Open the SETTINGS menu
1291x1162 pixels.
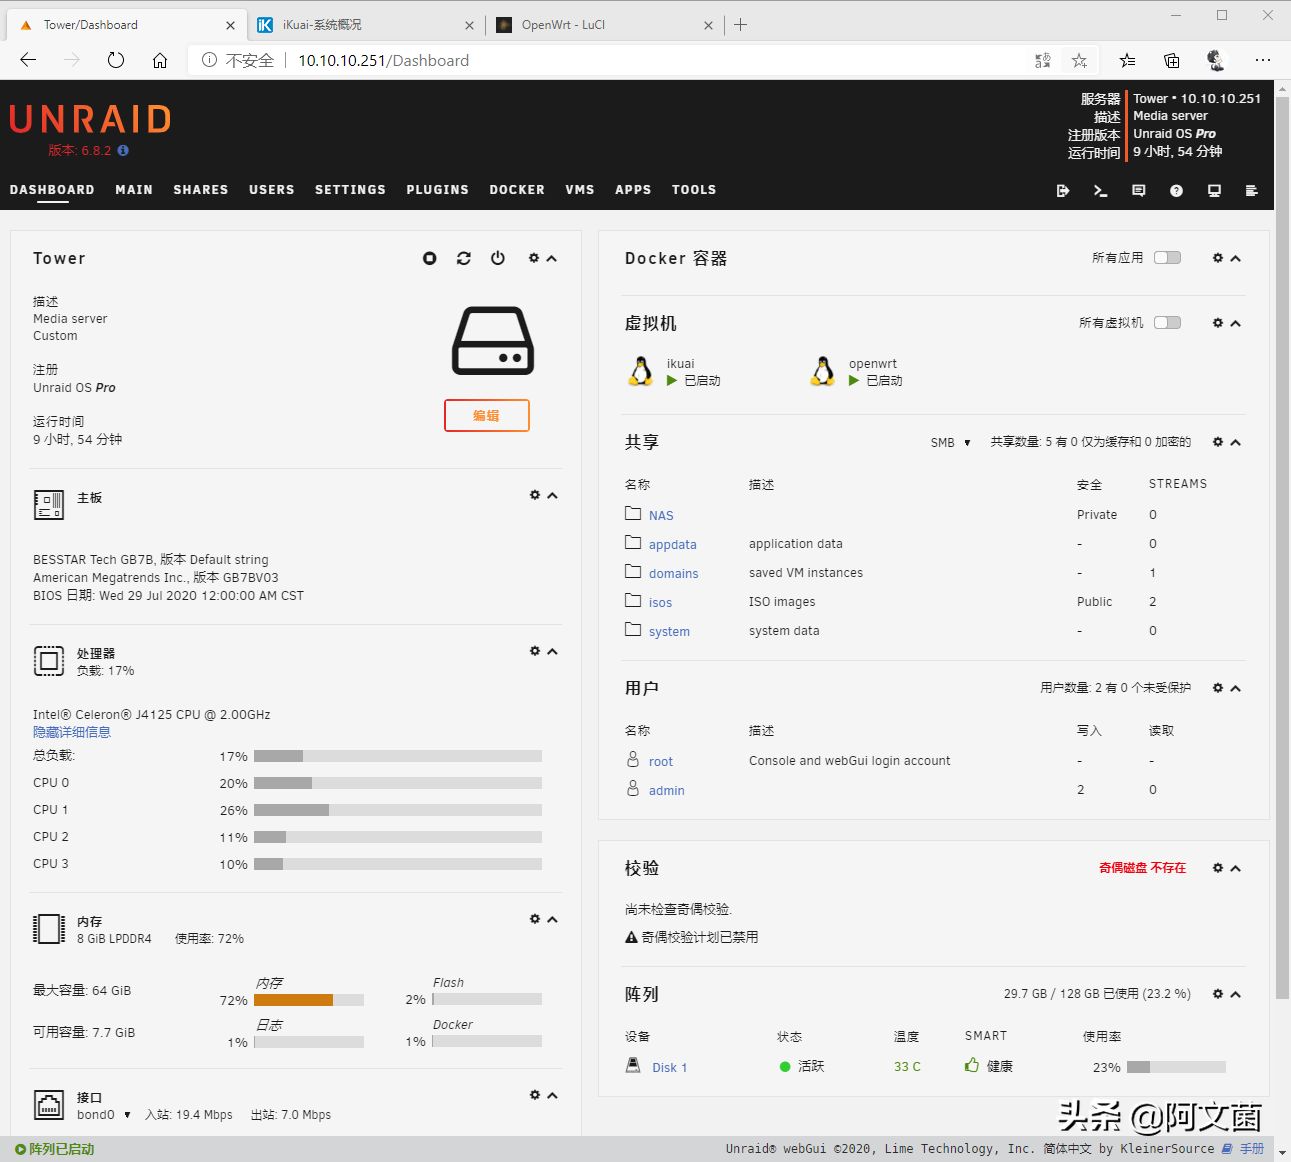click(x=350, y=190)
